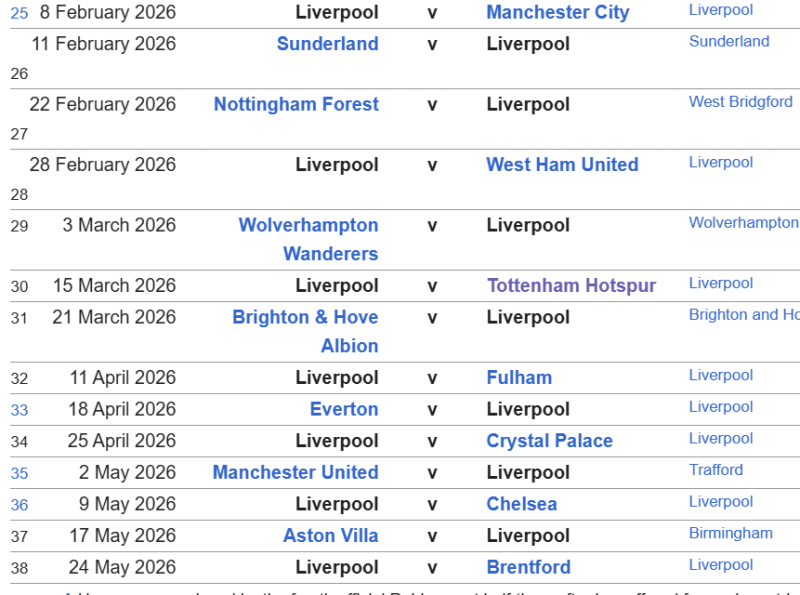Open the Manchester United team link
Viewport: 800px width, 595px height.
pos(295,473)
